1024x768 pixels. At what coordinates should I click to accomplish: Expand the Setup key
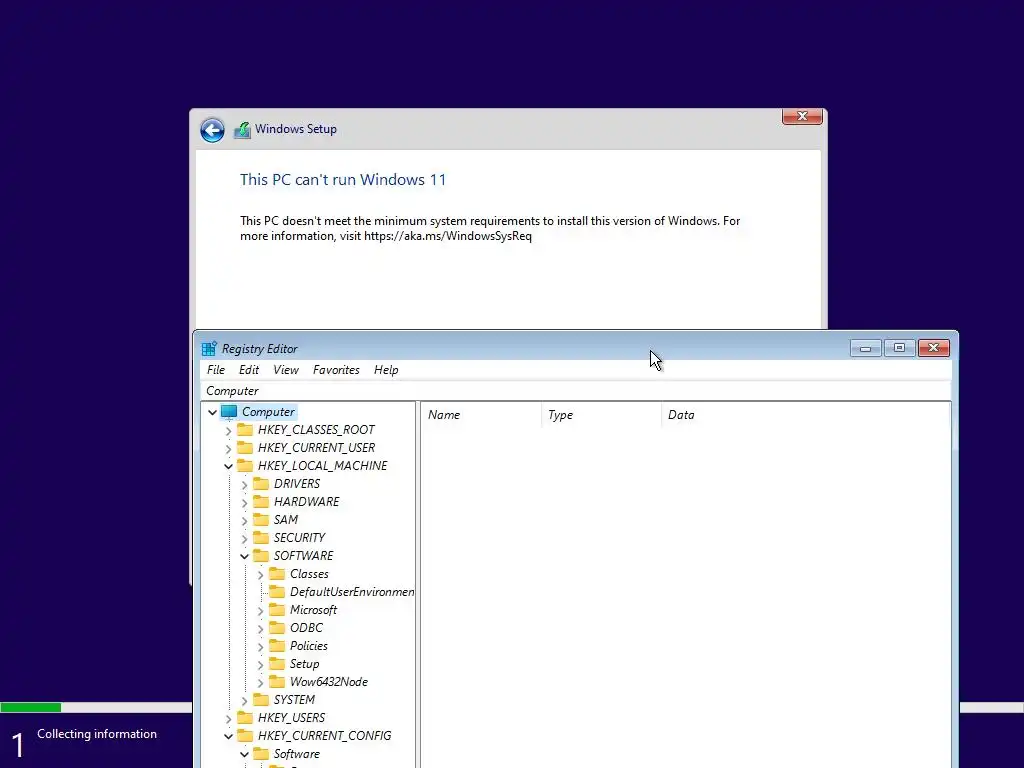(260, 664)
